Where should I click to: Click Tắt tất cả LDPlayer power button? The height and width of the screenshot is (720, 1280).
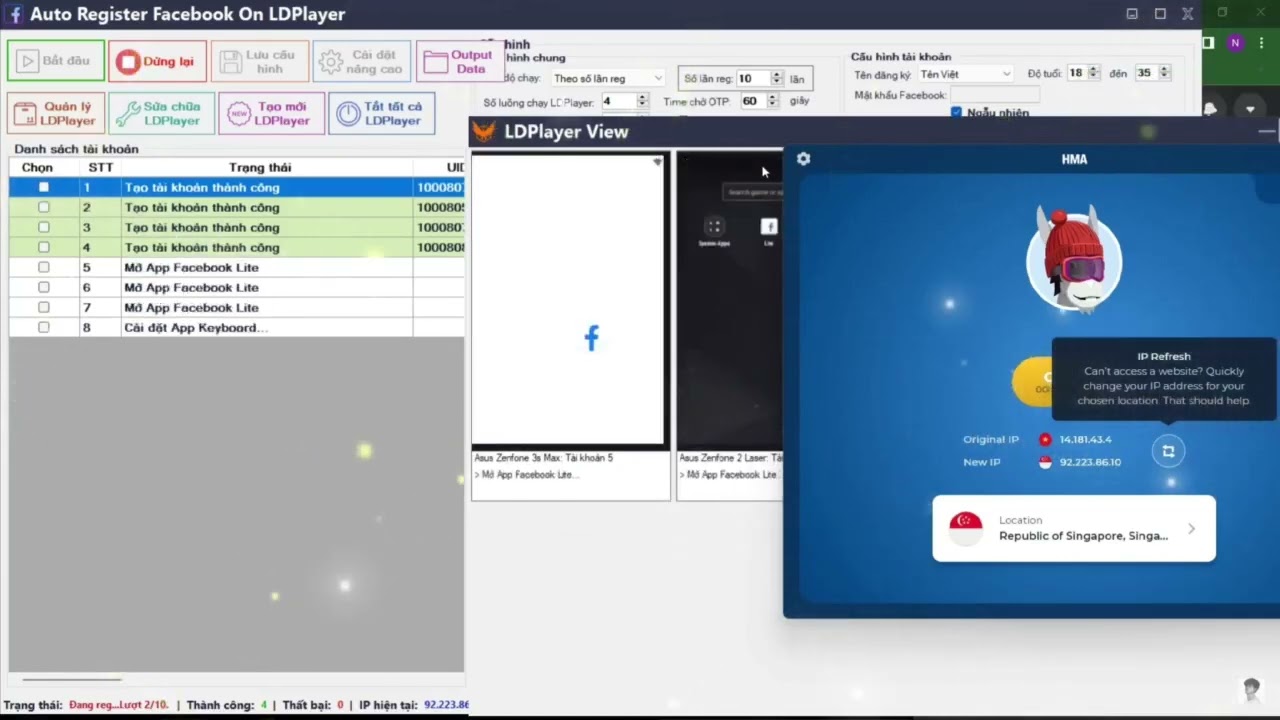[382, 113]
